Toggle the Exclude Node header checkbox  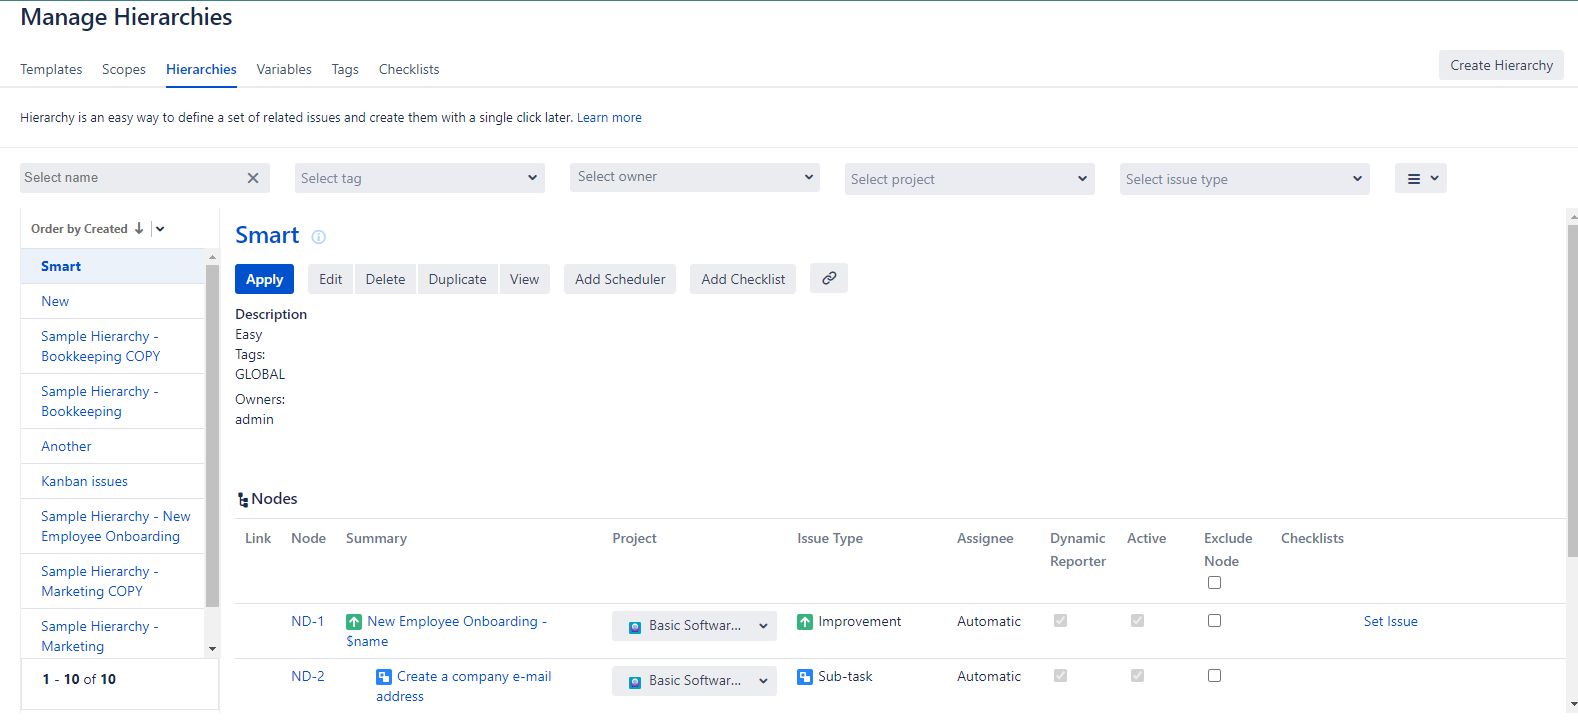(1214, 583)
